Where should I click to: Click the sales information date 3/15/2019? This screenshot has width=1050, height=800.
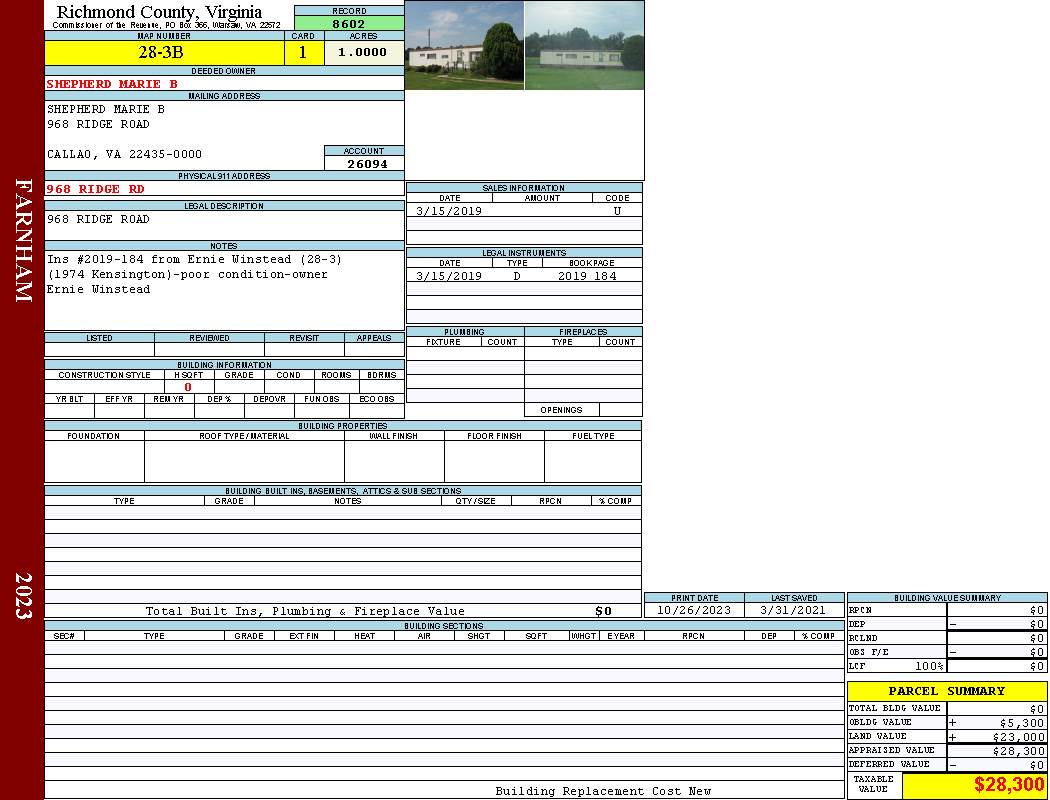449,211
